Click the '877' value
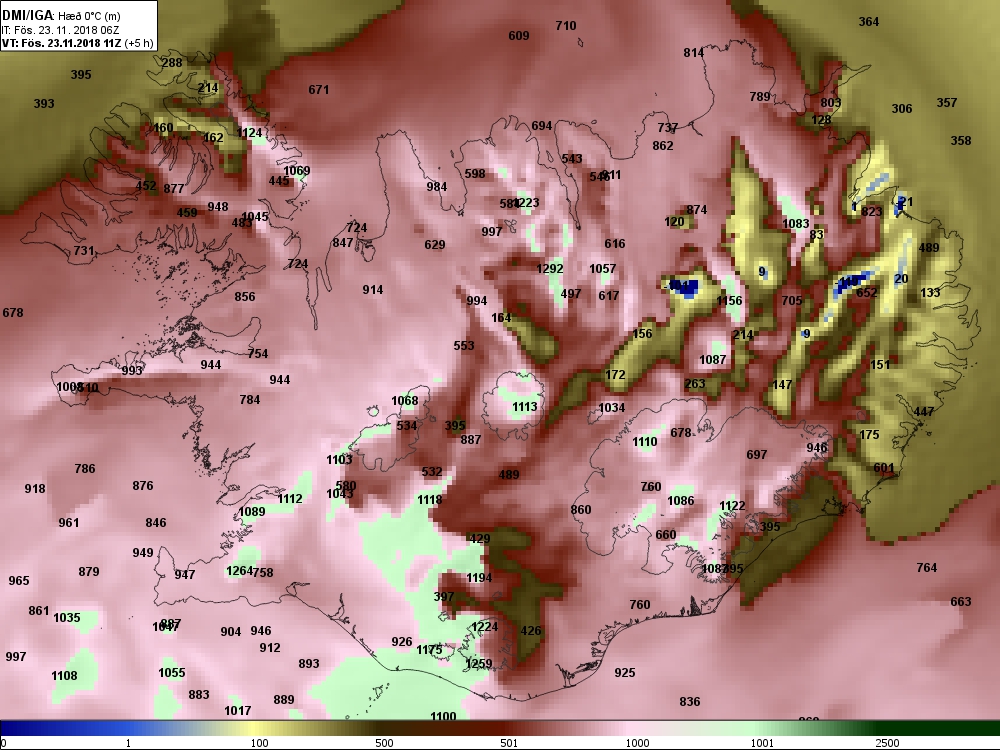Image resolution: width=1000 pixels, height=750 pixels. (173, 188)
